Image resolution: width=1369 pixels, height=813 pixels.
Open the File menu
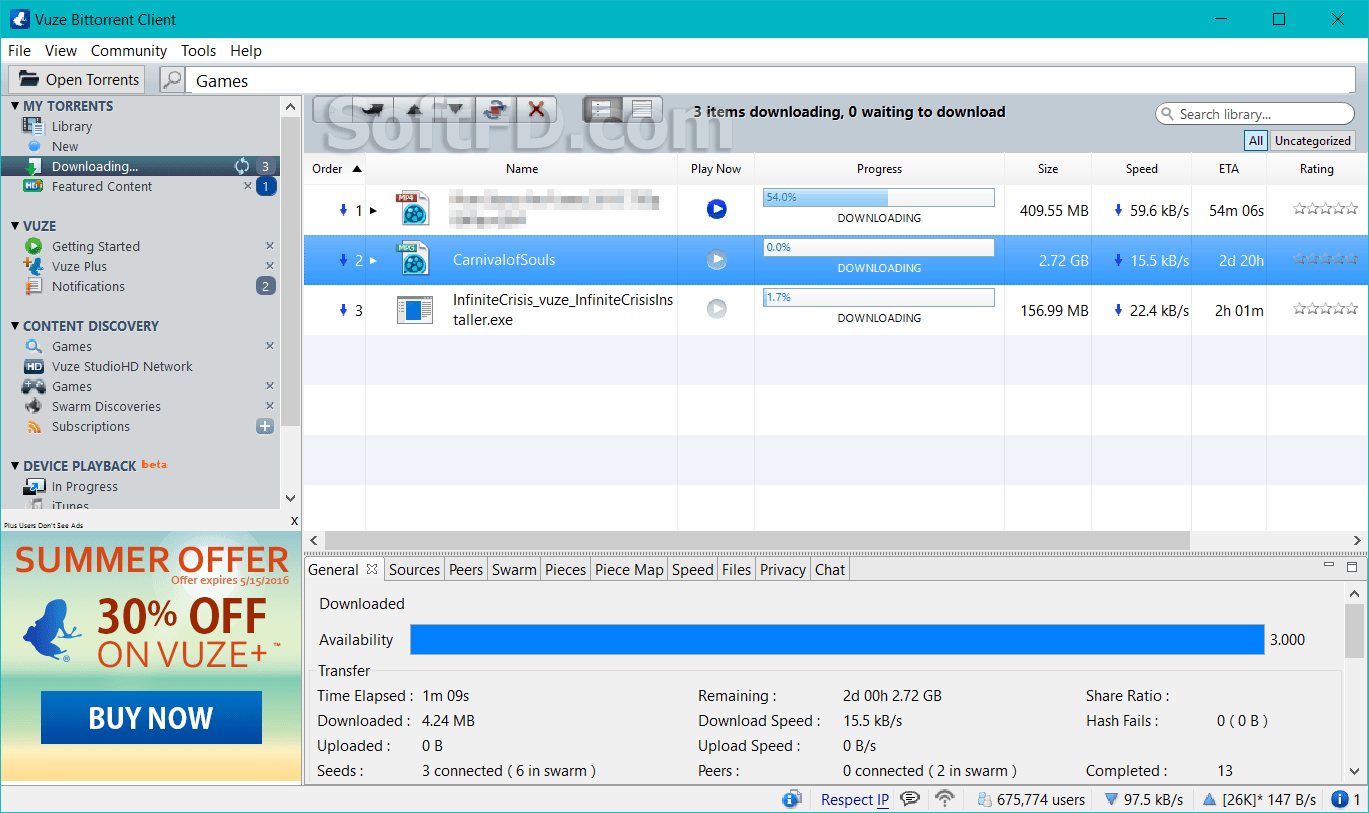coord(19,51)
